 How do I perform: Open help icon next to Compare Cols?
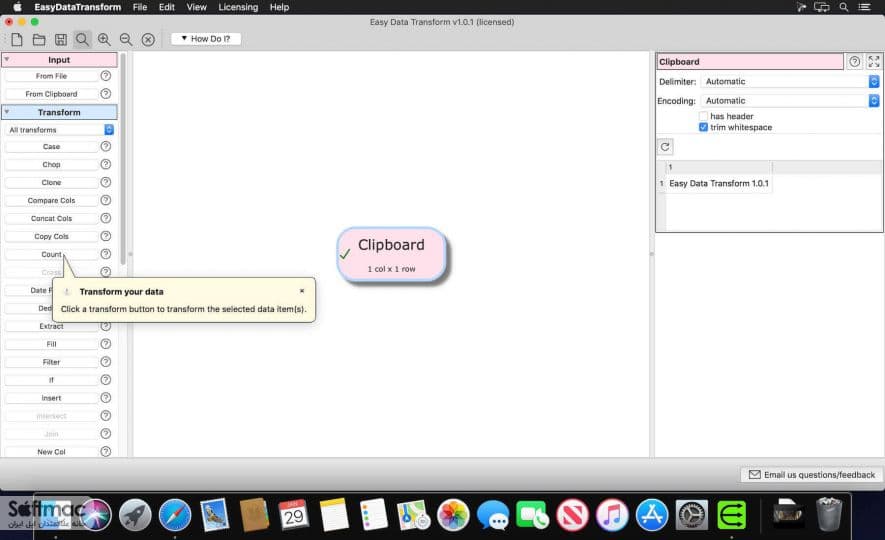click(106, 200)
